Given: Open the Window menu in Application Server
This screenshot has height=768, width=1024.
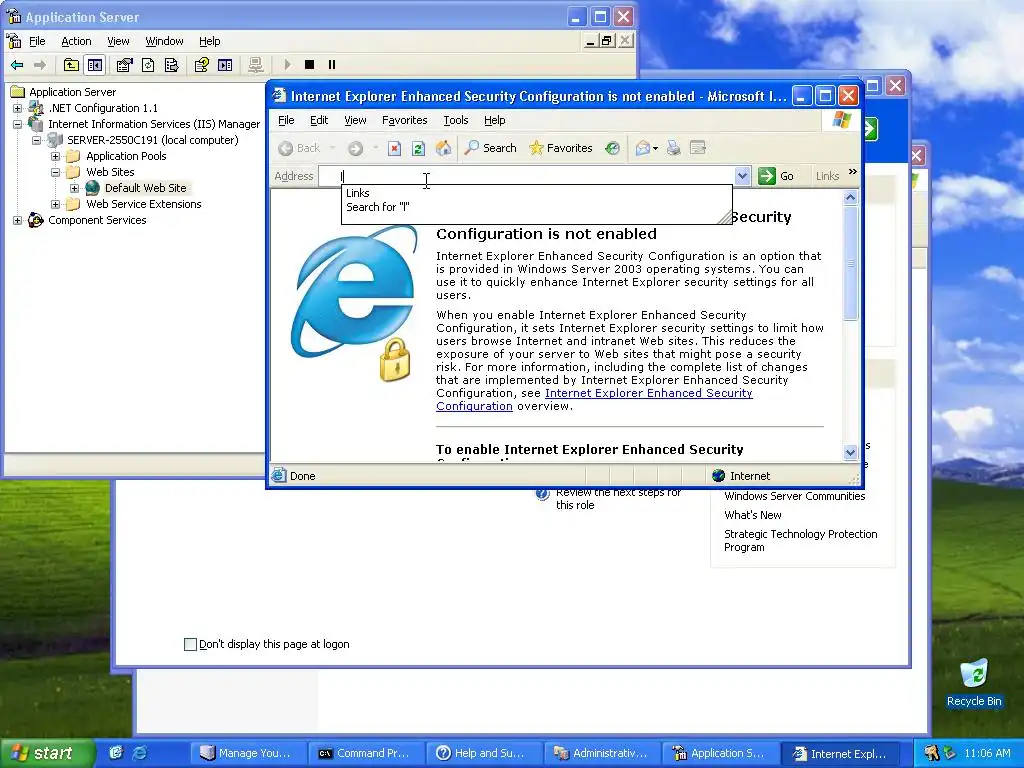Looking at the screenshot, I should 164,41.
